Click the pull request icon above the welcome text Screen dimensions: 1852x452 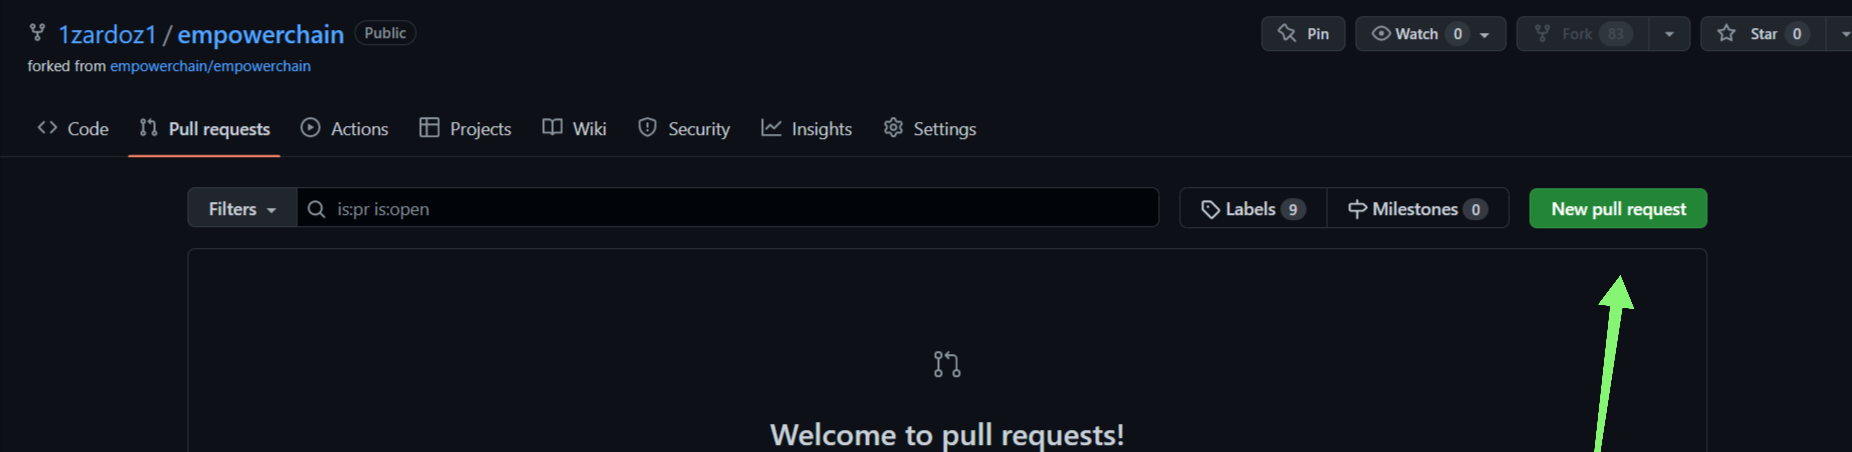coord(947,364)
